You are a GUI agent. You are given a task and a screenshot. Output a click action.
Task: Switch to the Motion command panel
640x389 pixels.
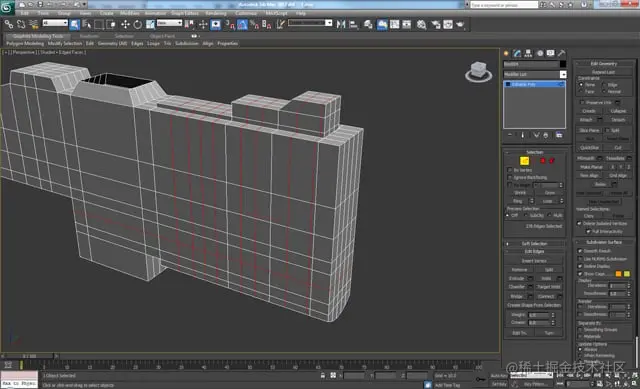(540, 53)
